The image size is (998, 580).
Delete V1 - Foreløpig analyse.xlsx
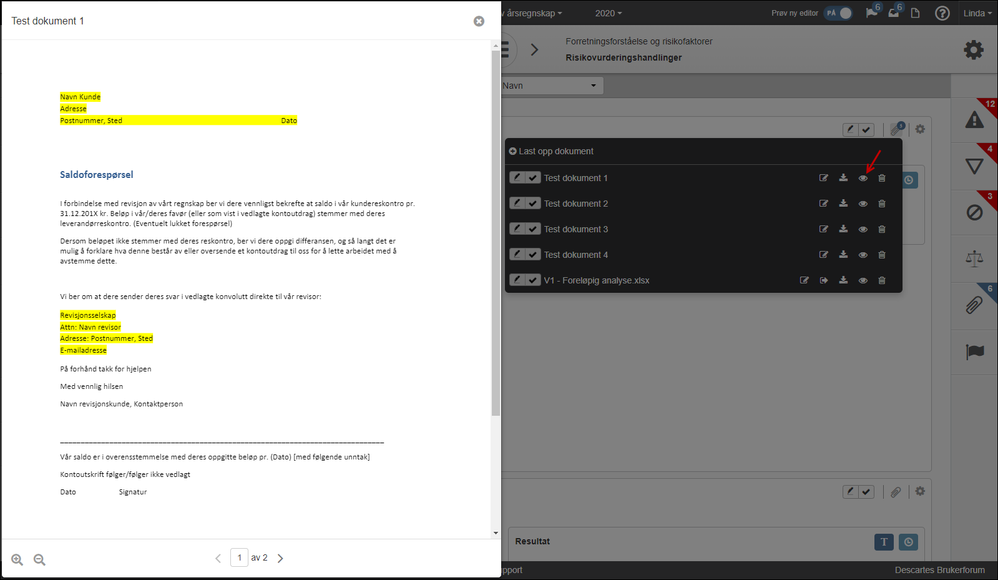[x=882, y=280]
